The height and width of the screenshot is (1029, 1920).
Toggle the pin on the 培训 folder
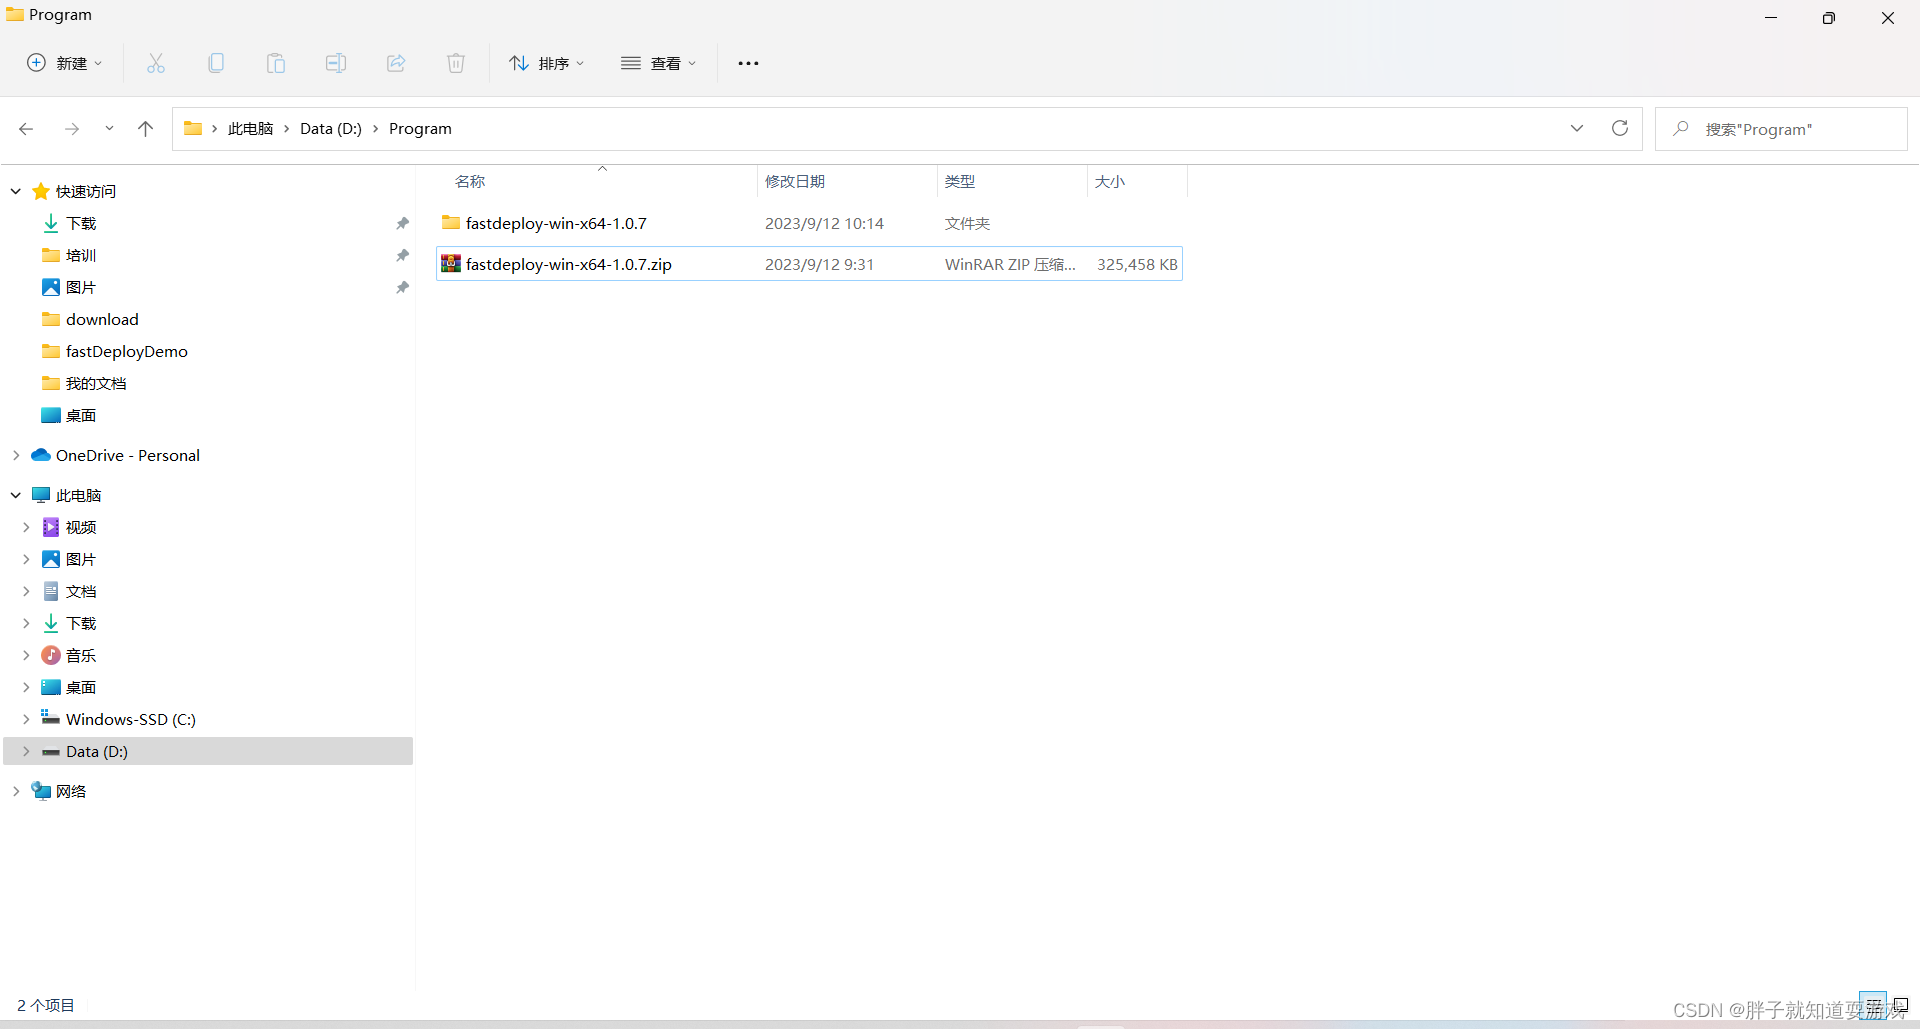[x=402, y=255]
